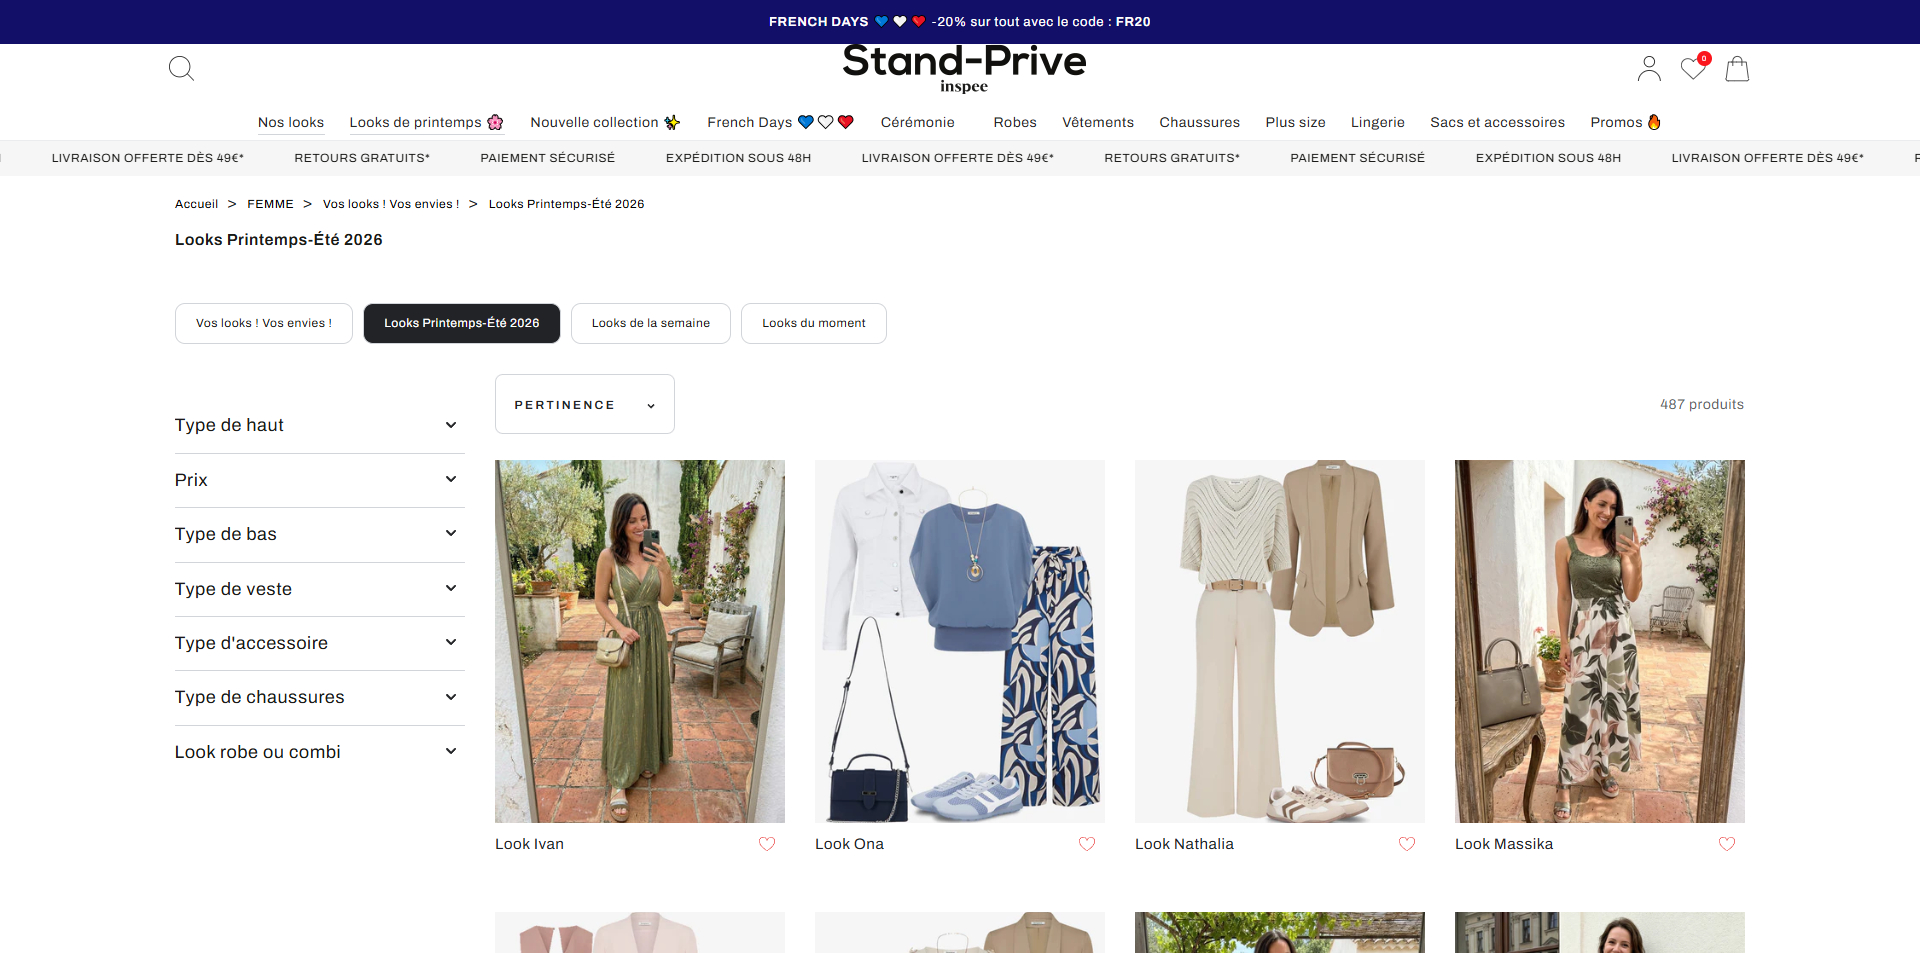This screenshot has height=953, width=1920.
Task: Expand the Type de chaussures filter
Action: coord(320,697)
